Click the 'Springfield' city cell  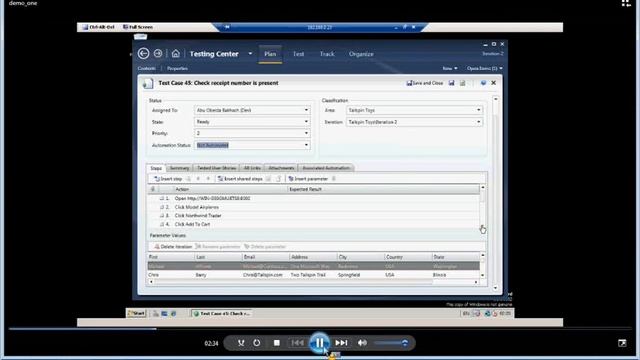click(360, 275)
